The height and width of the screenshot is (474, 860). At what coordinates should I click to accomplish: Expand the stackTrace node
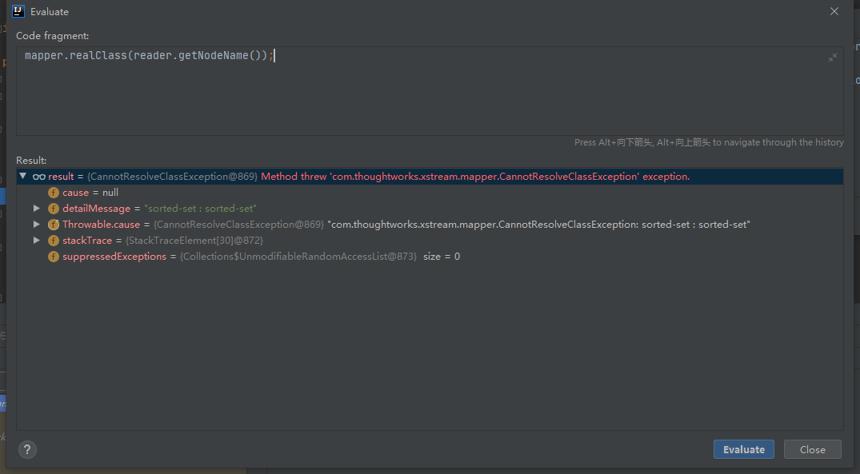click(x=36, y=240)
